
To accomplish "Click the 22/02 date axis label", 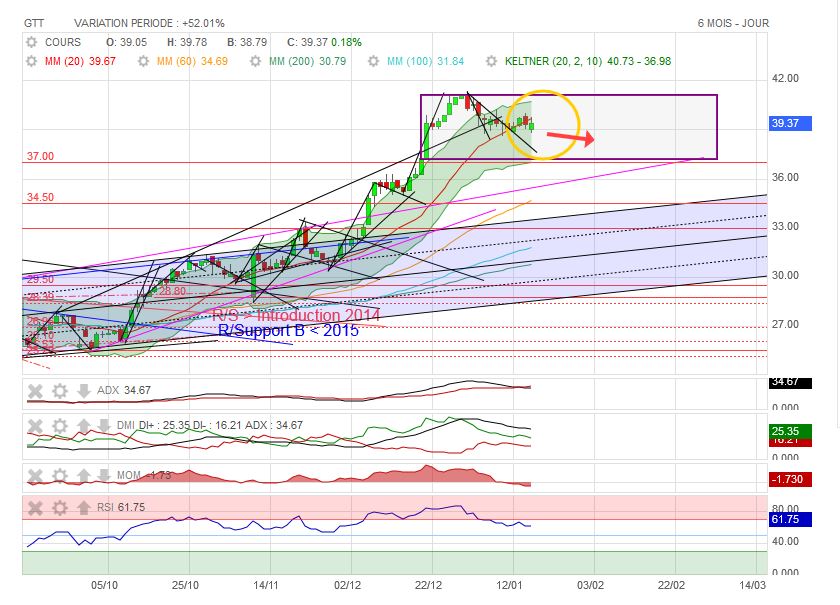I will [x=671, y=585].
